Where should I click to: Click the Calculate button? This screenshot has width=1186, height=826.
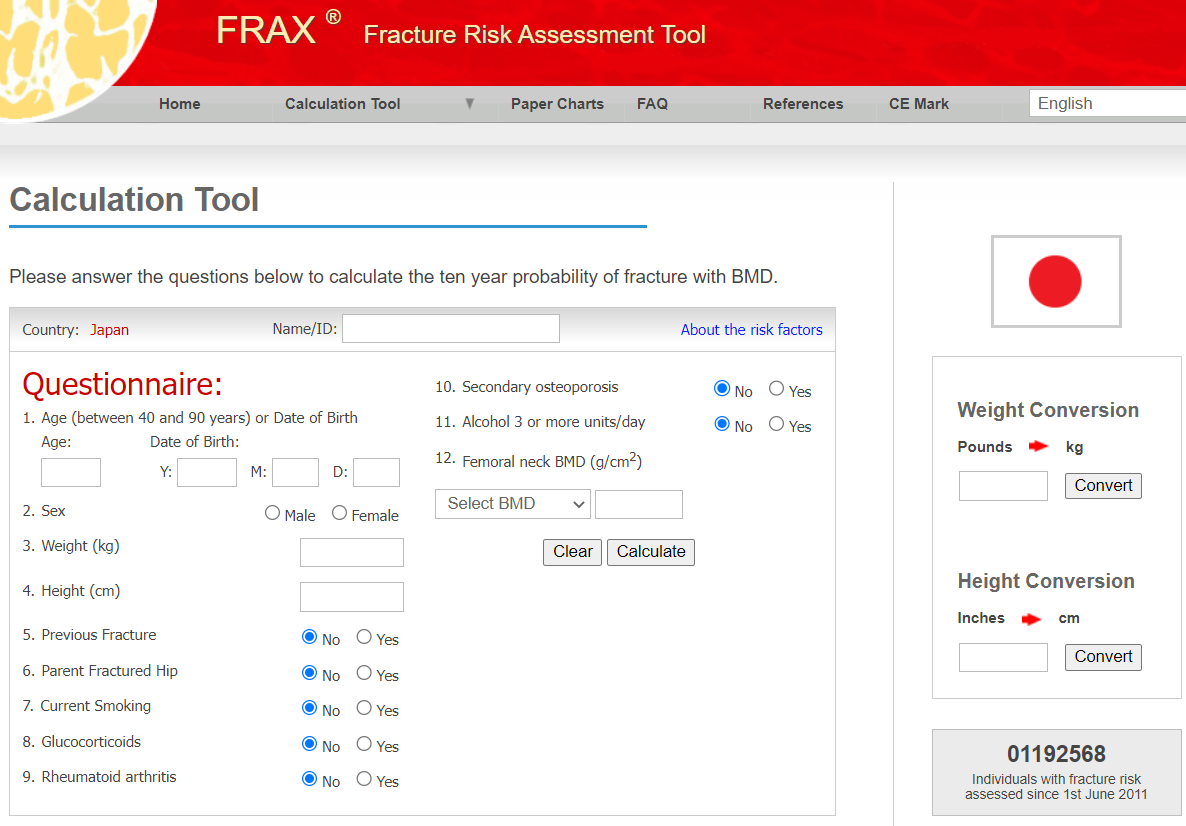point(650,551)
